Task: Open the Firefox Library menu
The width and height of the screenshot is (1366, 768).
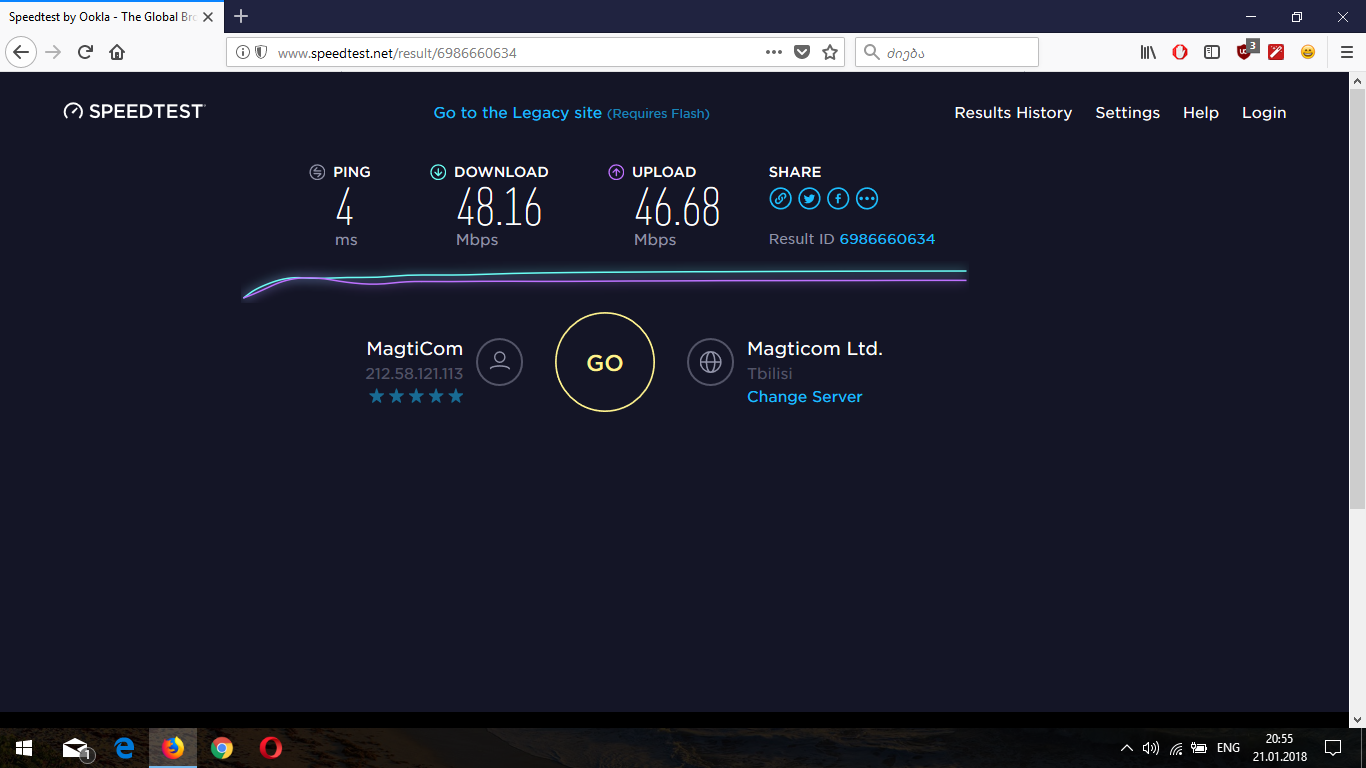Action: pyautogui.click(x=1148, y=52)
